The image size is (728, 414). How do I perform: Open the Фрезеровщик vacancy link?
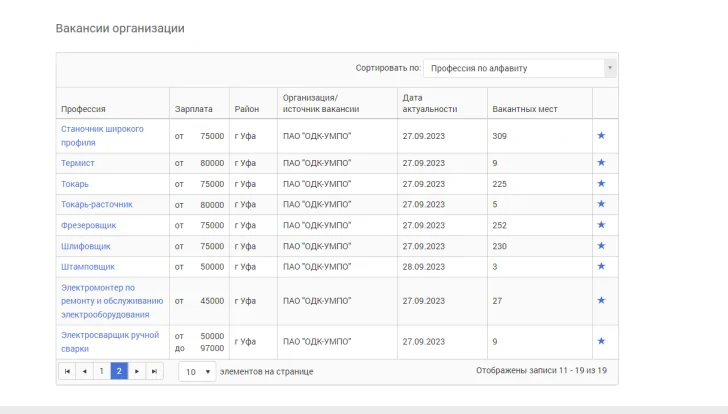[88, 225]
